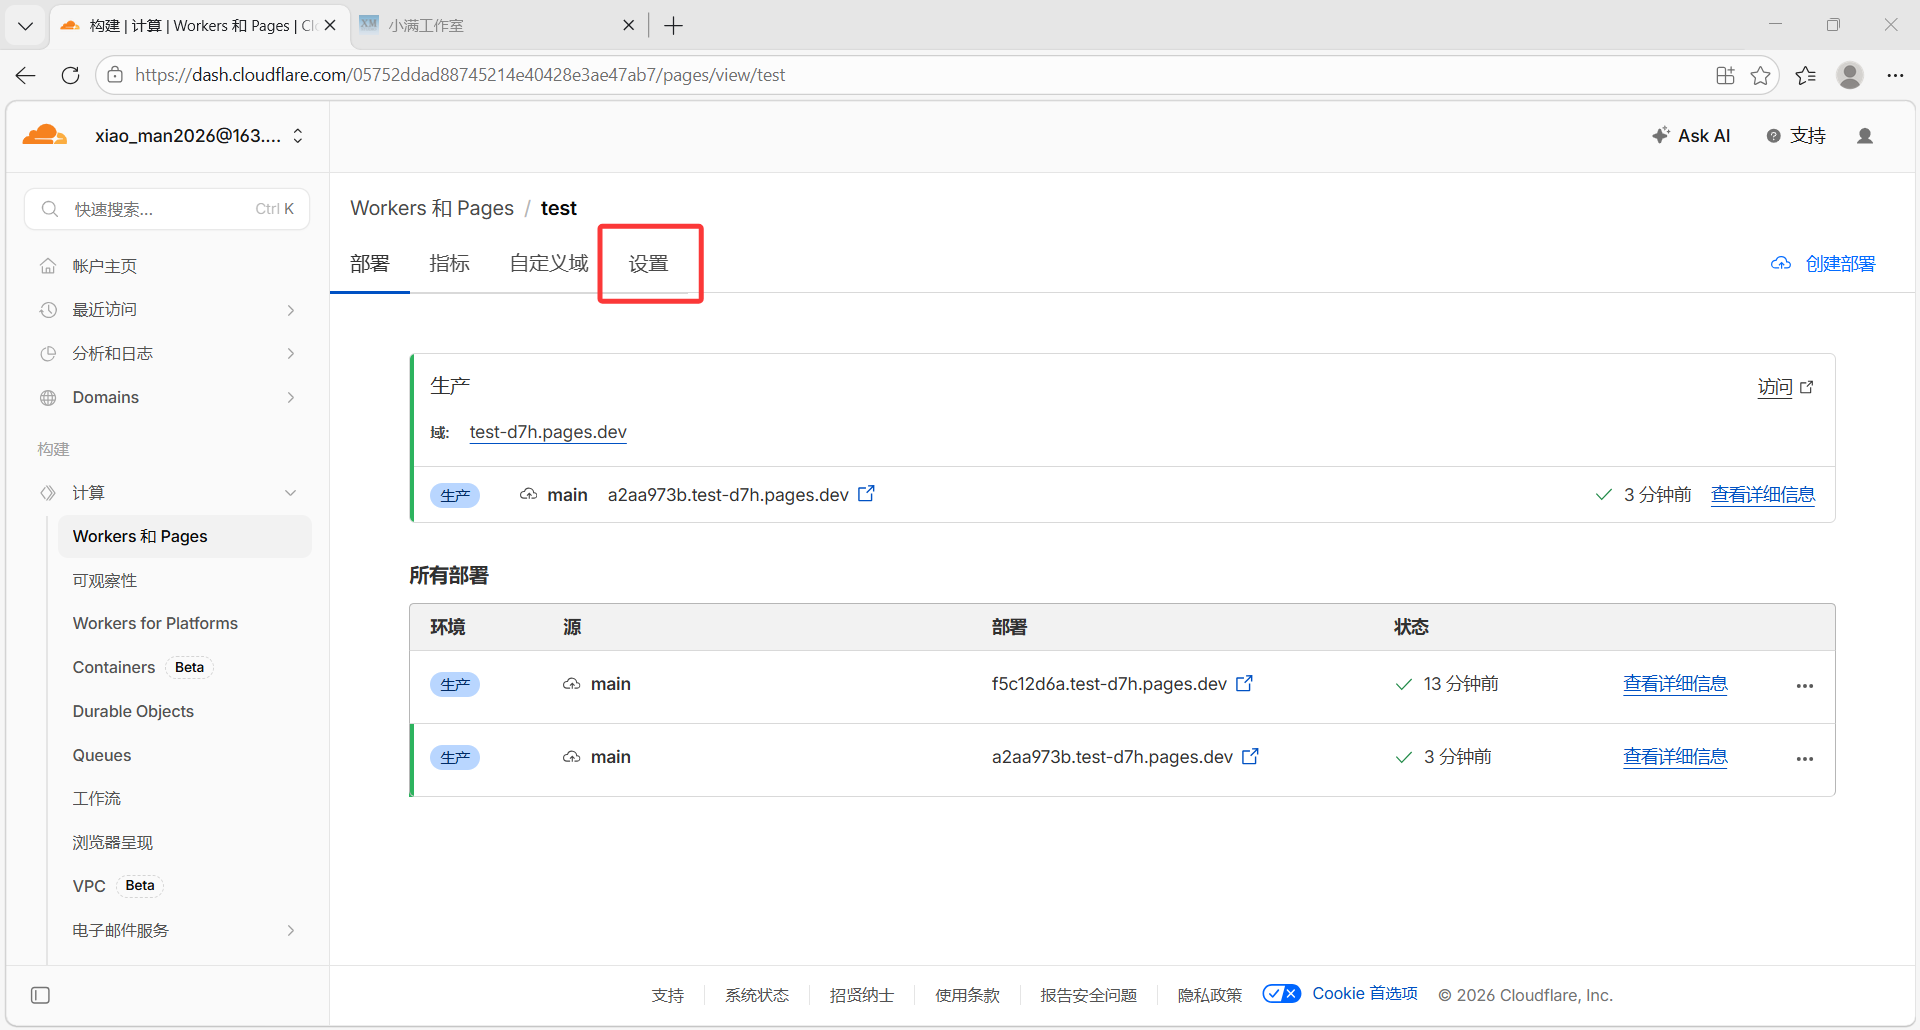Open Ask AI assistant
Image resolution: width=1920 pixels, height=1030 pixels.
pos(1691,136)
